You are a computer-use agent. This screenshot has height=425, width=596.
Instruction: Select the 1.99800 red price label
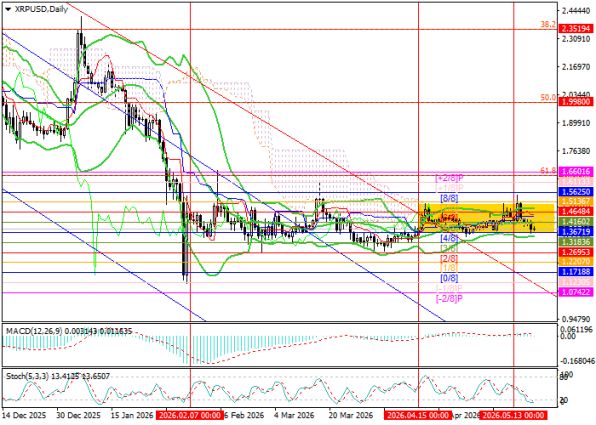tap(576, 101)
